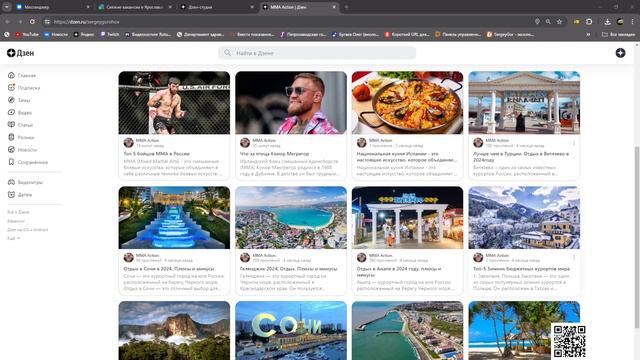Open Дзен на iOS и Android link
Image resolution: width=640 pixels, height=360 pixels.
(28, 229)
